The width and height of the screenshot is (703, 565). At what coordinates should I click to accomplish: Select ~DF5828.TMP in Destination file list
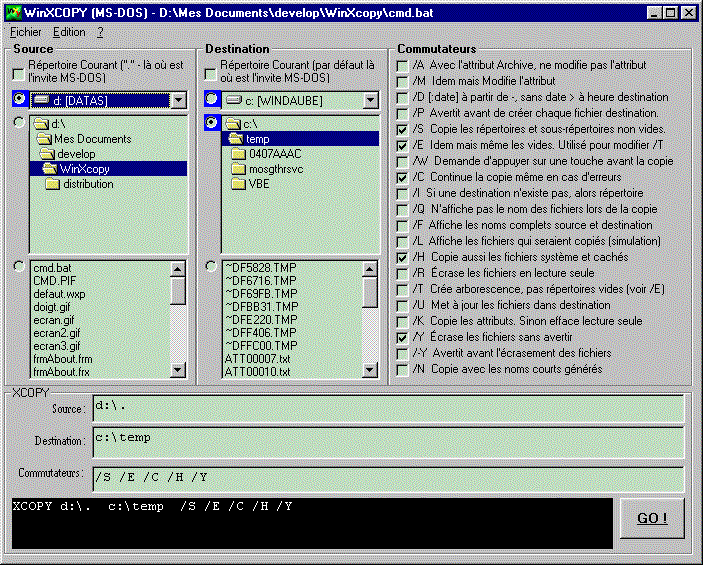point(260,268)
